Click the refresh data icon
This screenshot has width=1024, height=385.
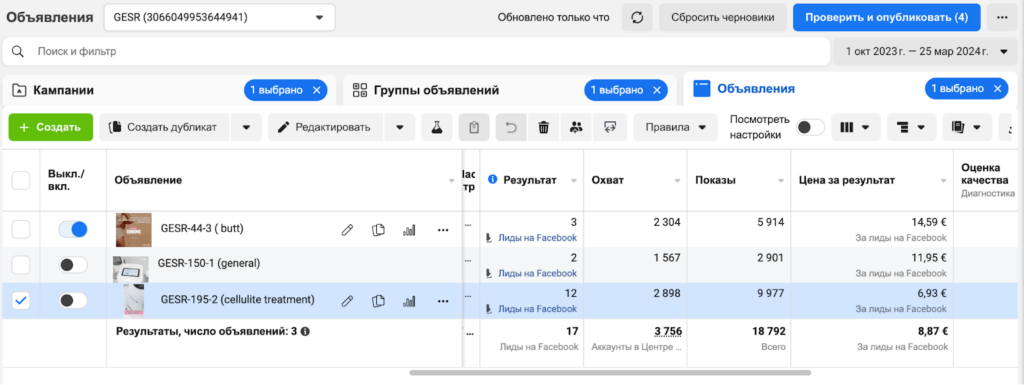pyautogui.click(x=637, y=18)
